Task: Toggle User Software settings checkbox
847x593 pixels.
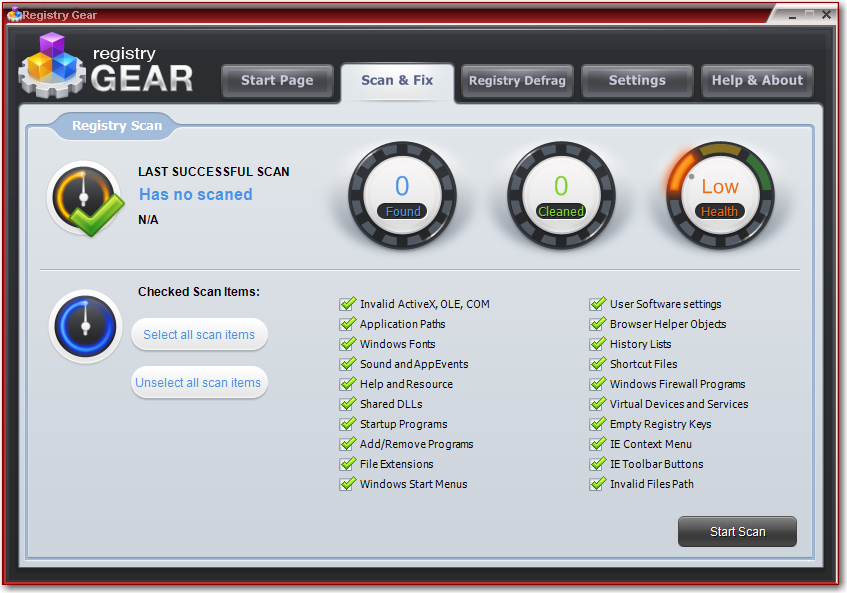Action: [x=598, y=304]
